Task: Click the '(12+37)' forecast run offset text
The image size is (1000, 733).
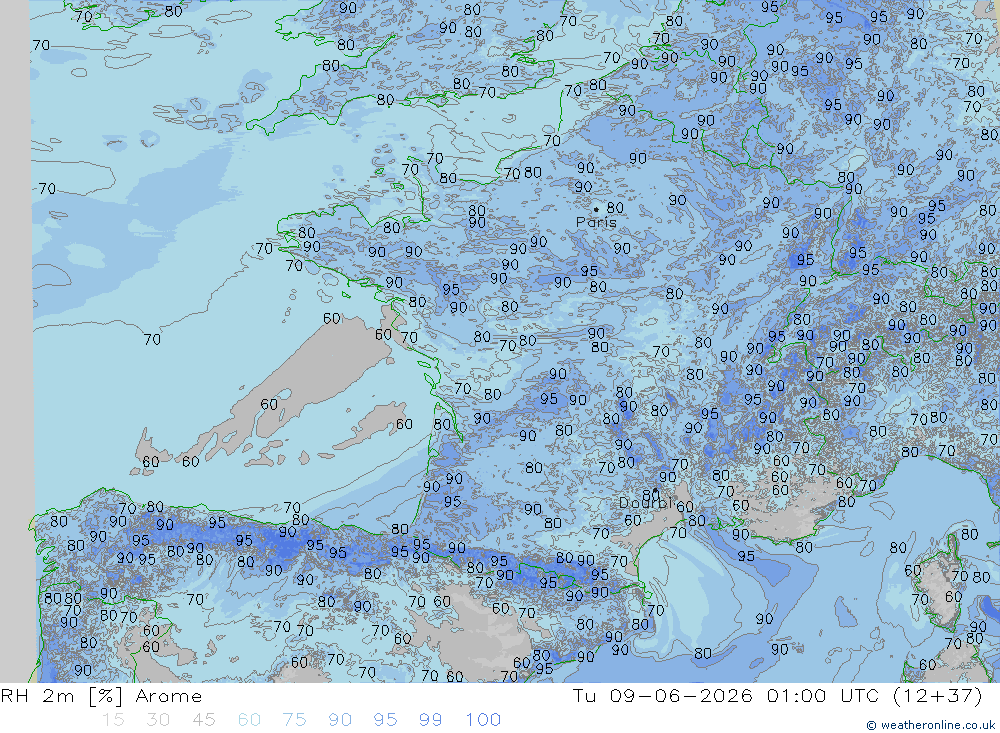Action: 937,696
